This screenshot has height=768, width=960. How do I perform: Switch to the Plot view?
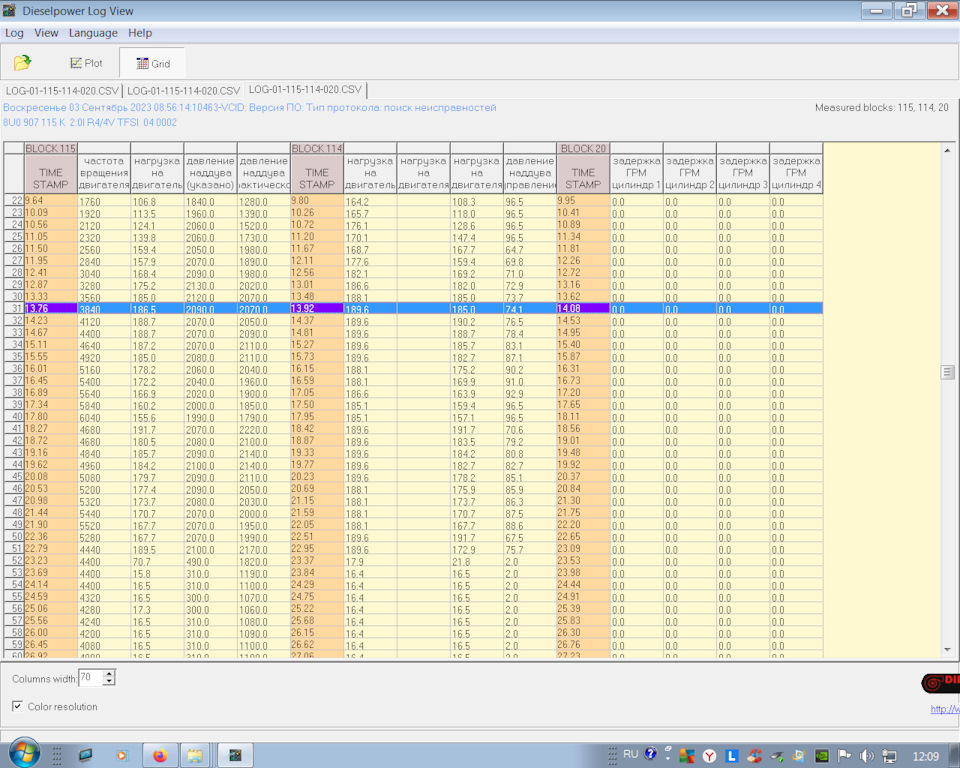[86, 63]
